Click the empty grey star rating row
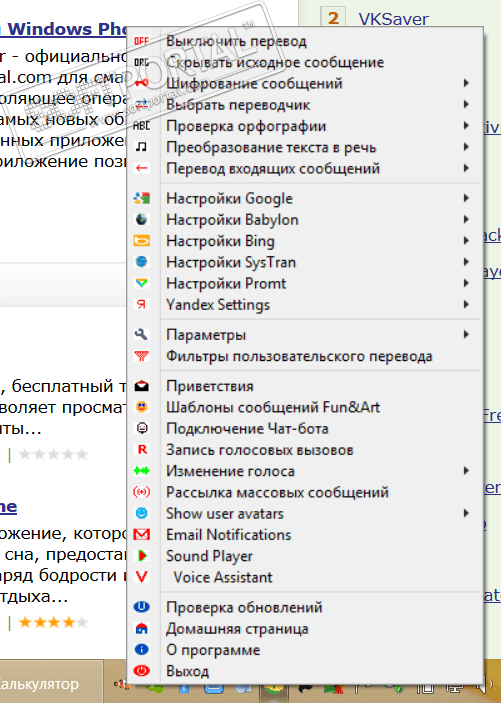 (53, 455)
